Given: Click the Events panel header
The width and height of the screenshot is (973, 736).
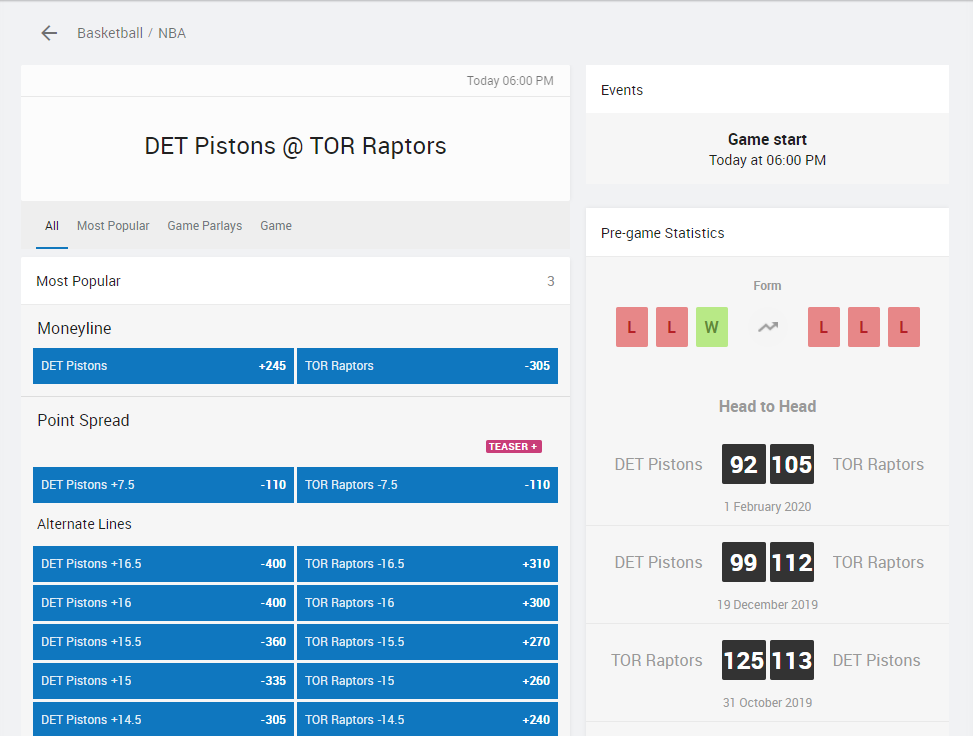Looking at the screenshot, I should [x=767, y=89].
